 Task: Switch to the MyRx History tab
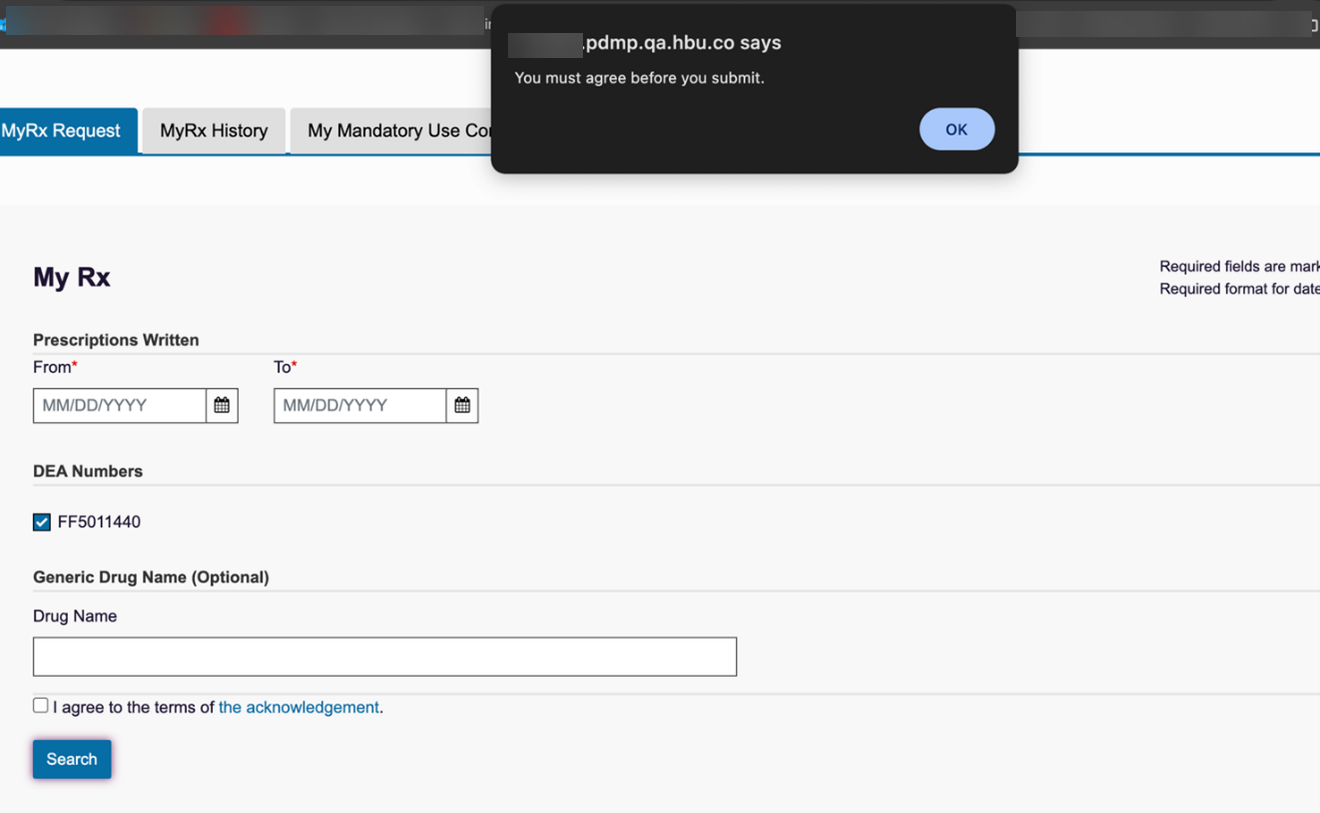click(213, 130)
